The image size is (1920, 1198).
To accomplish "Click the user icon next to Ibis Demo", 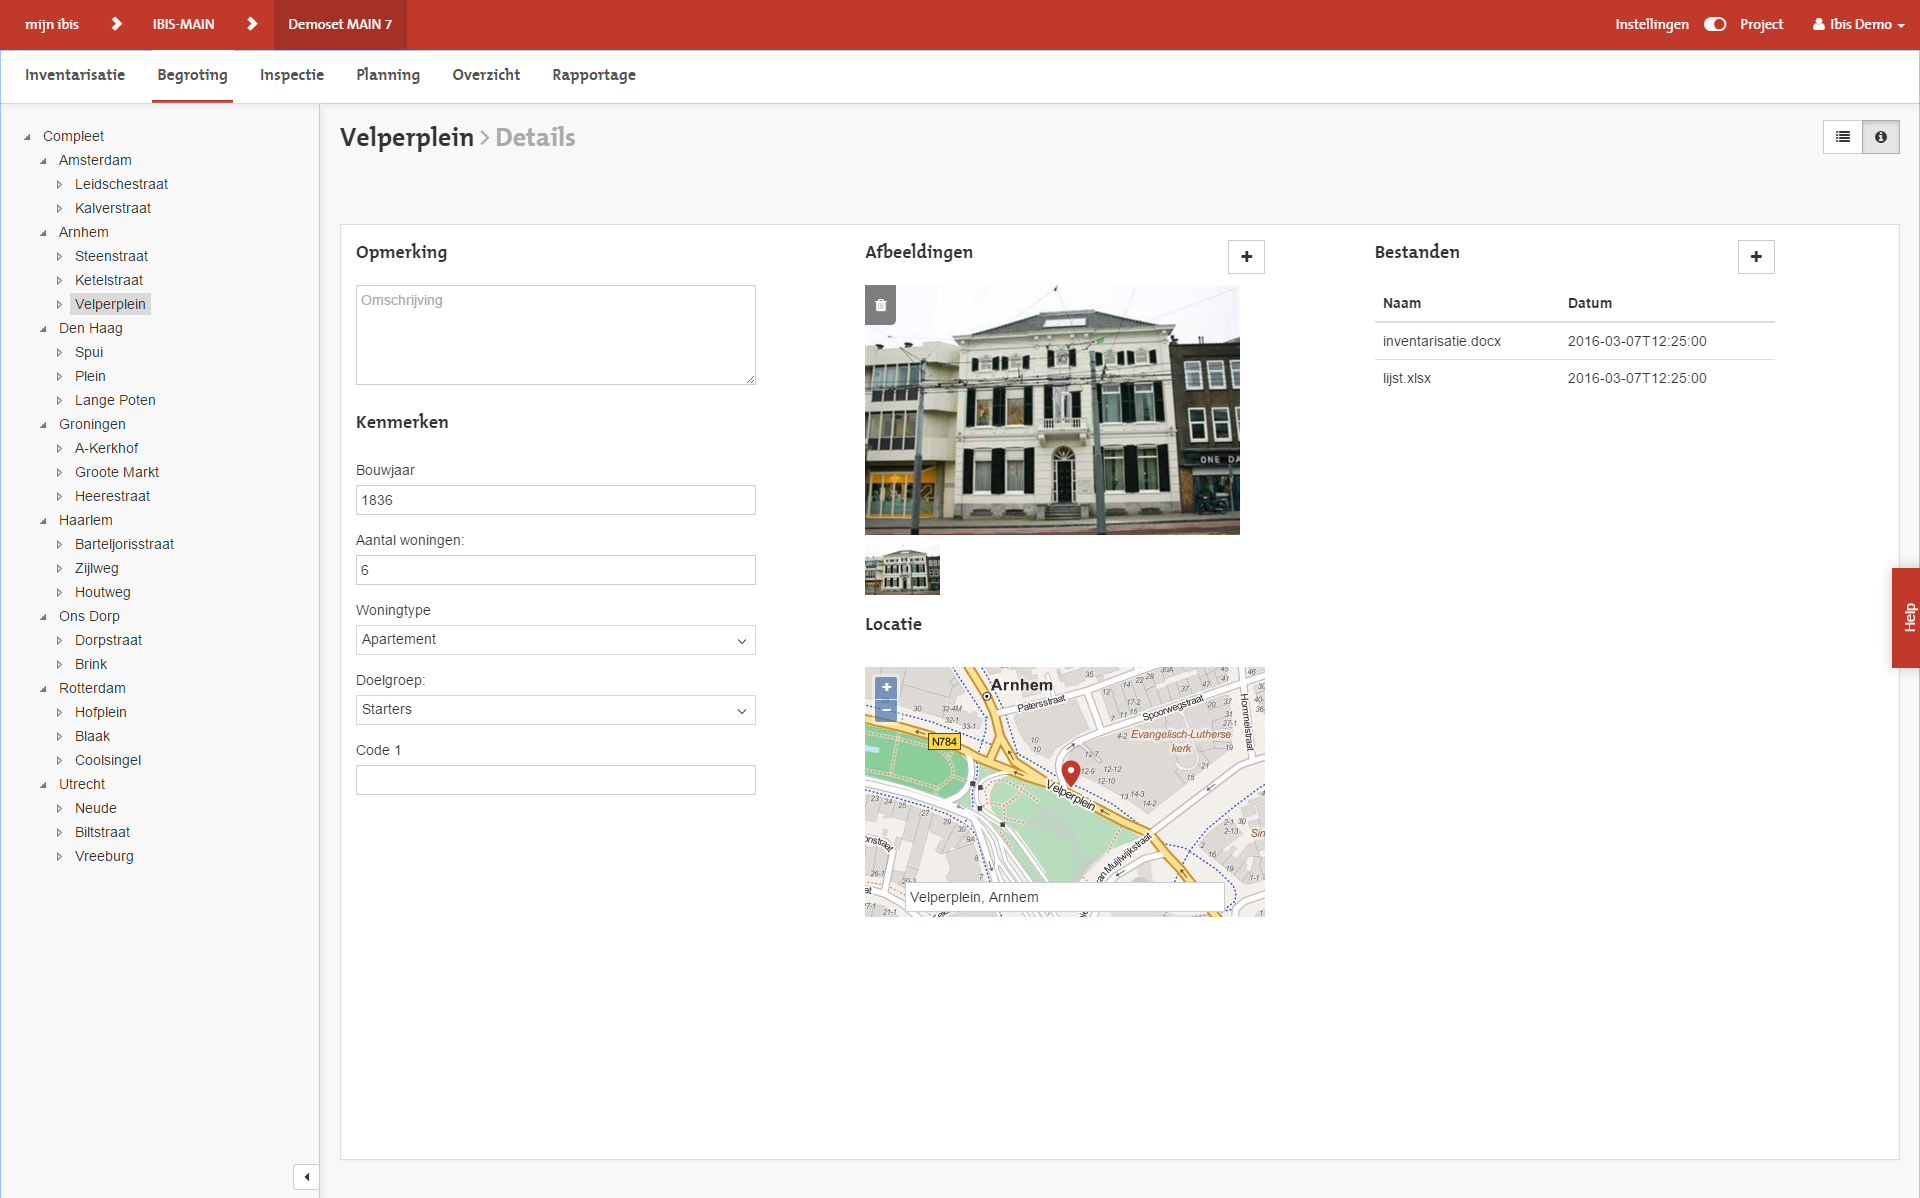I will (1818, 25).
